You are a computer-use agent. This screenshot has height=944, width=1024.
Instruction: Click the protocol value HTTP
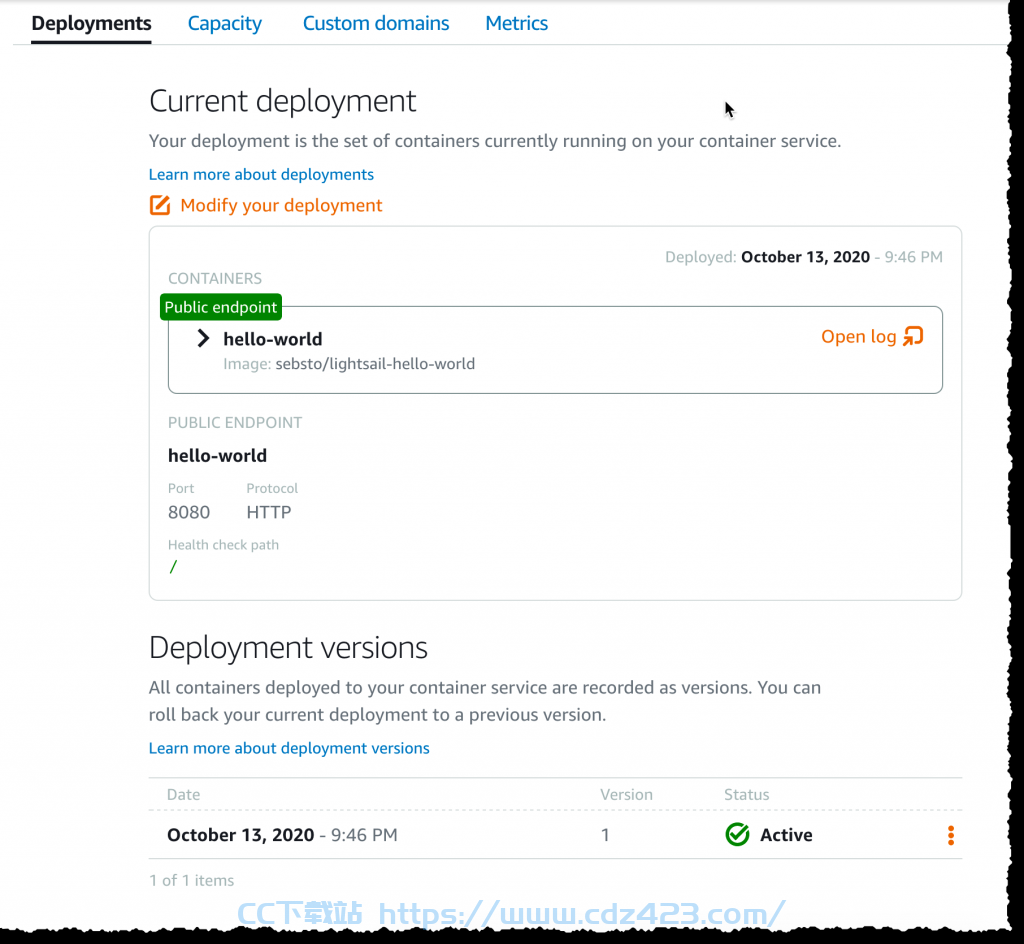point(268,512)
